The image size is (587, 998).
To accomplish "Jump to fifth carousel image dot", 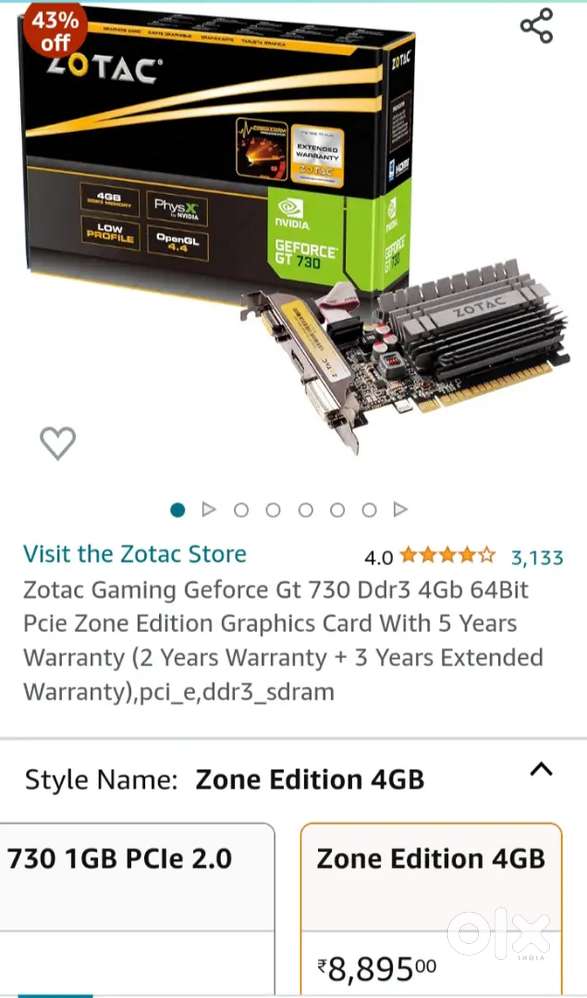I will point(306,510).
